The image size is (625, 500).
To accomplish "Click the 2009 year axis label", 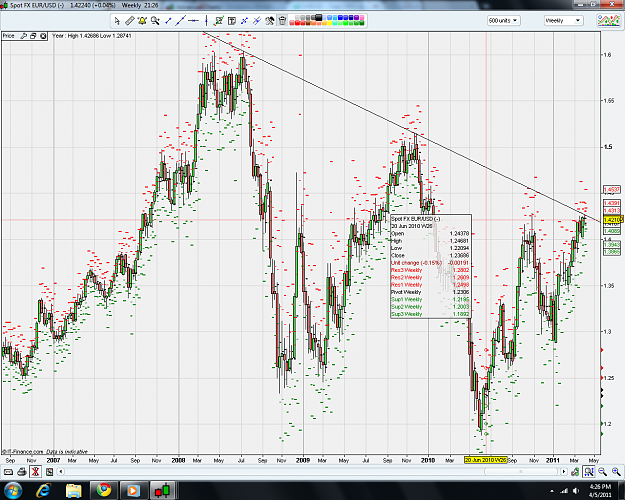I will 303,460.
